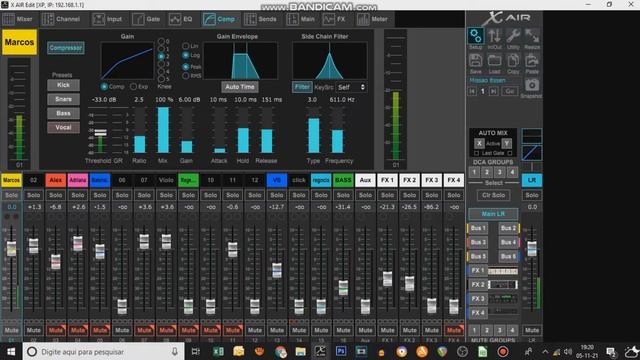Select DCA group 1
The width and height of the screenshot is (640, 360).
(474, 172)
